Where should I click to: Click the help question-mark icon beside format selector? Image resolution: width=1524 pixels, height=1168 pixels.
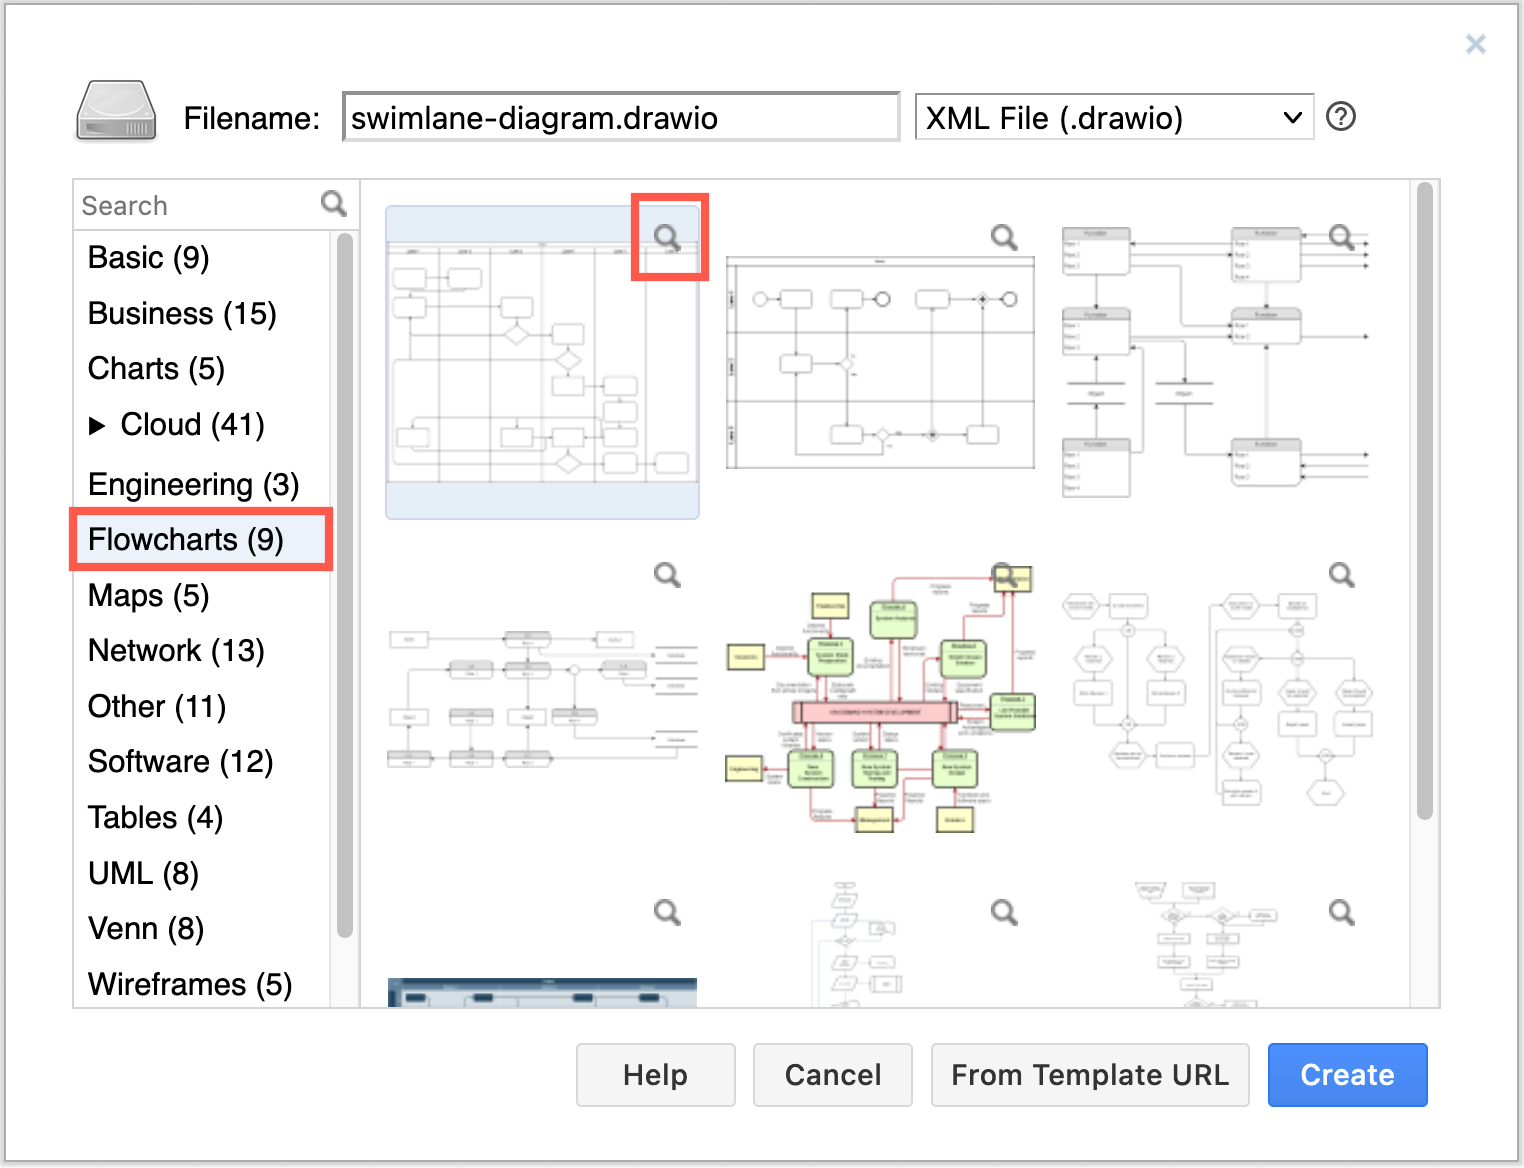[1340, 117]
